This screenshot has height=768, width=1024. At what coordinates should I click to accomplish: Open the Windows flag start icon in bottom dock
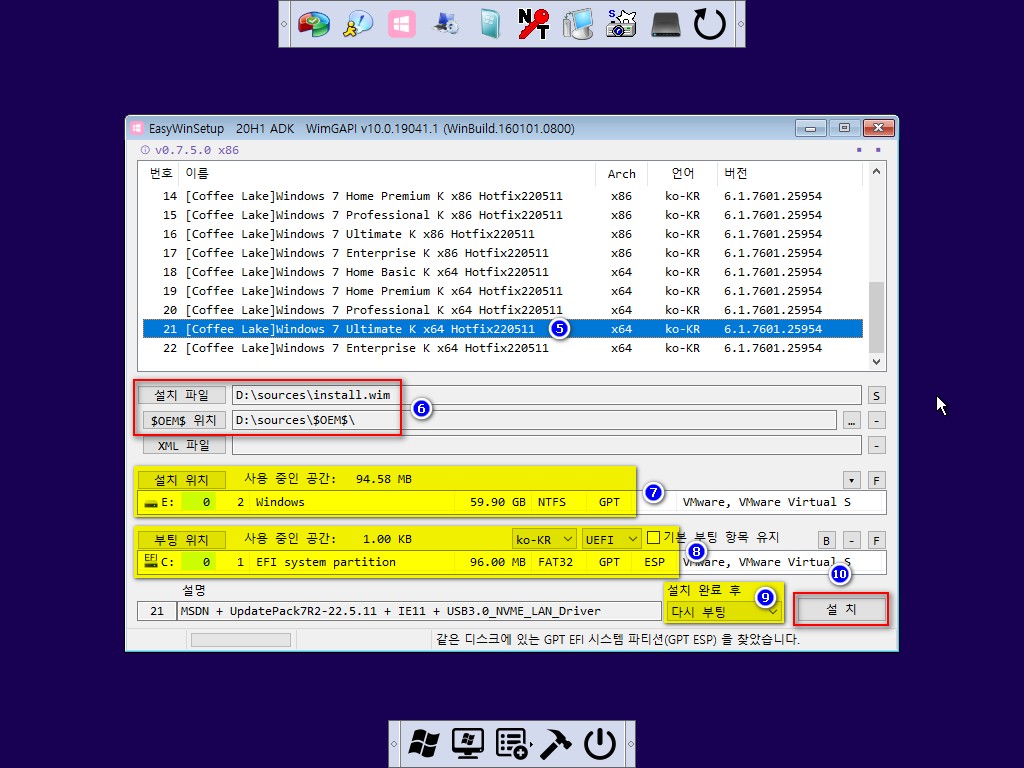(x=424, y=743)
